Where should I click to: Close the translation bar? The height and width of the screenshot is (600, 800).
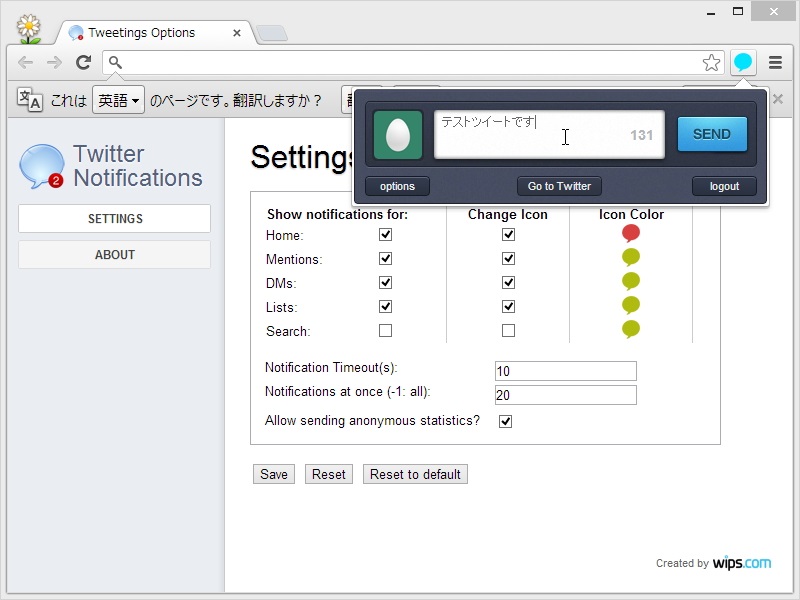[x=778, y=99]
